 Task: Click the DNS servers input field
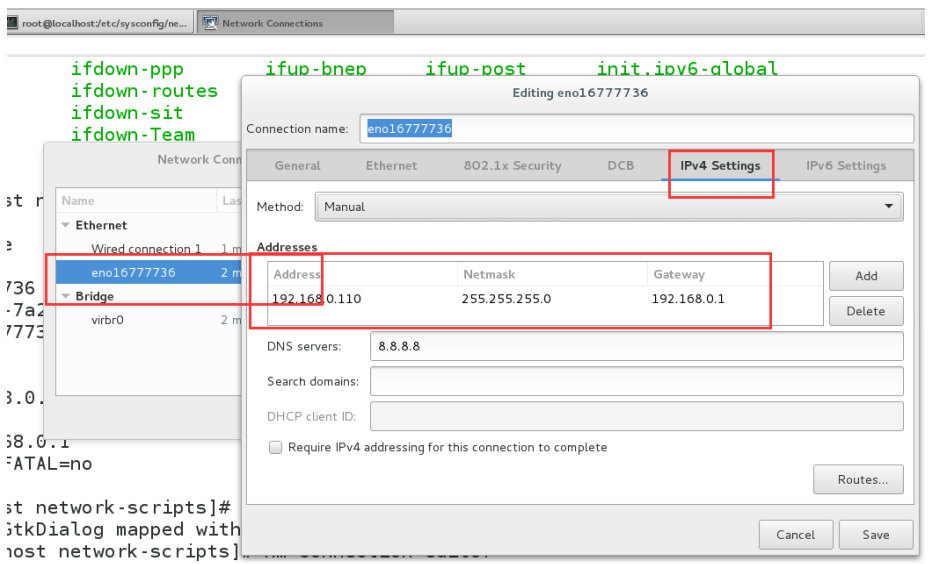tap(636, 347)
